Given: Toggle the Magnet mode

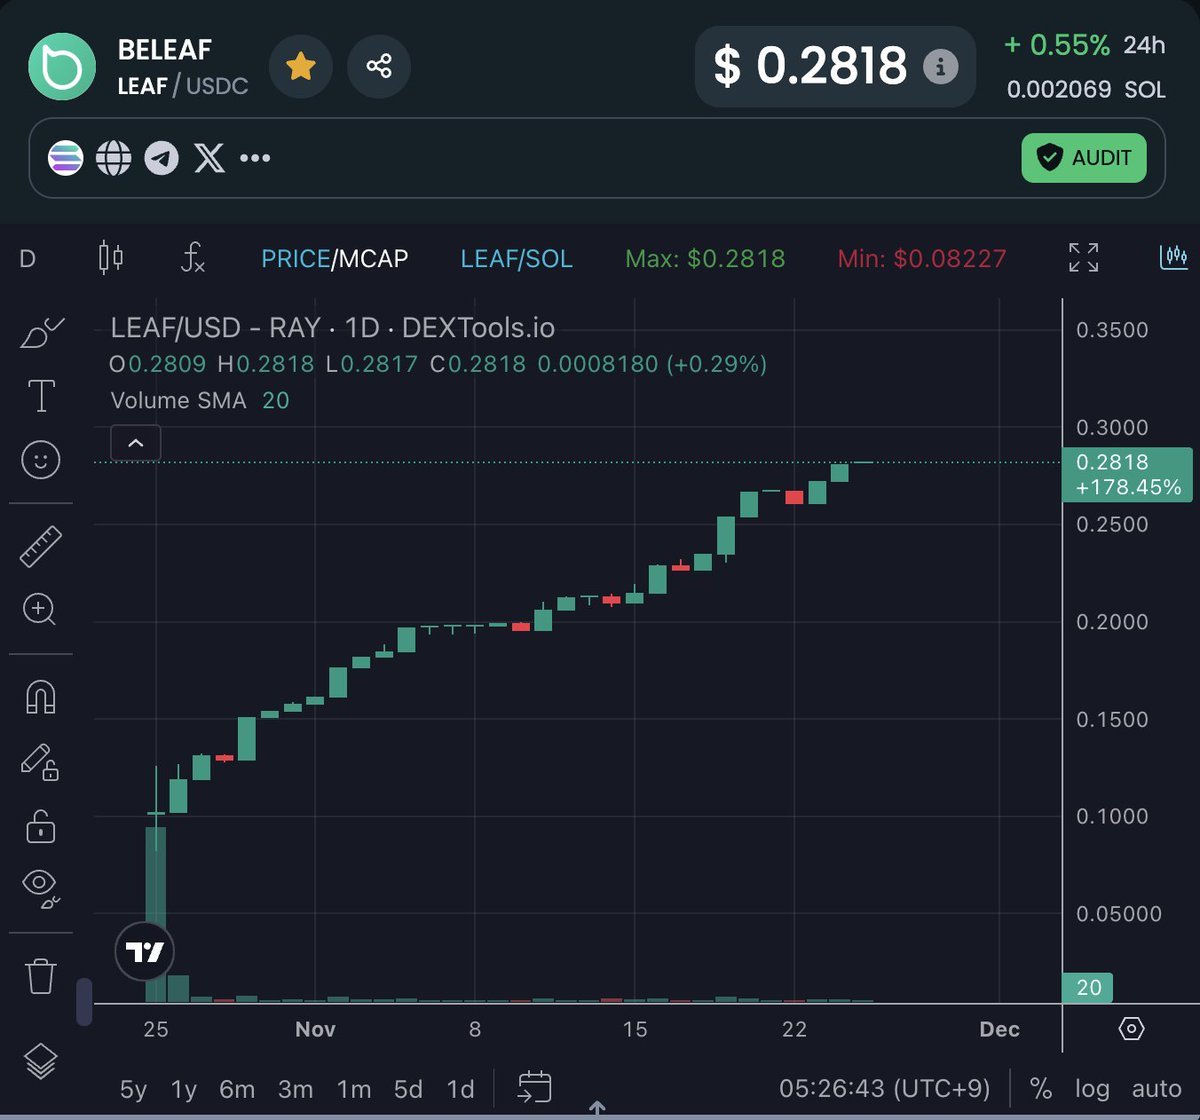Looking at the screenshot, I should (x=41, y=698).
